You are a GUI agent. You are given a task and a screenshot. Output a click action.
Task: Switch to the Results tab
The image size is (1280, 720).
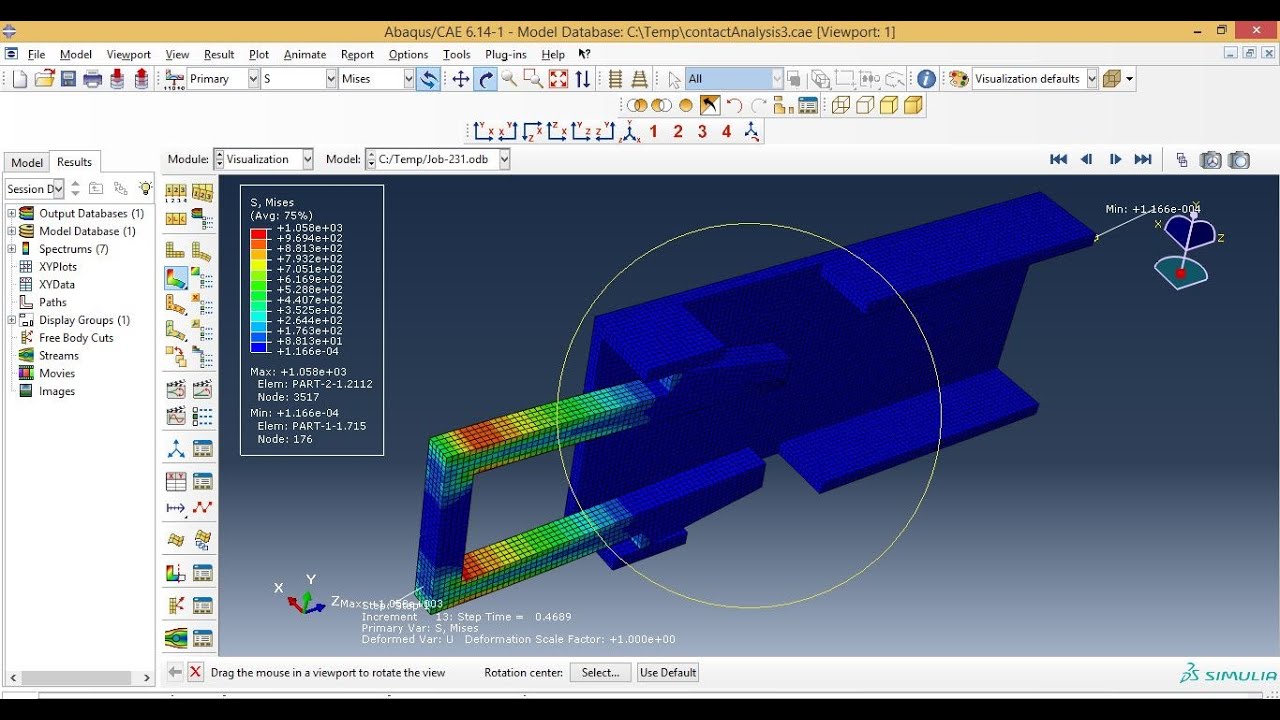[x=74, y=162]
